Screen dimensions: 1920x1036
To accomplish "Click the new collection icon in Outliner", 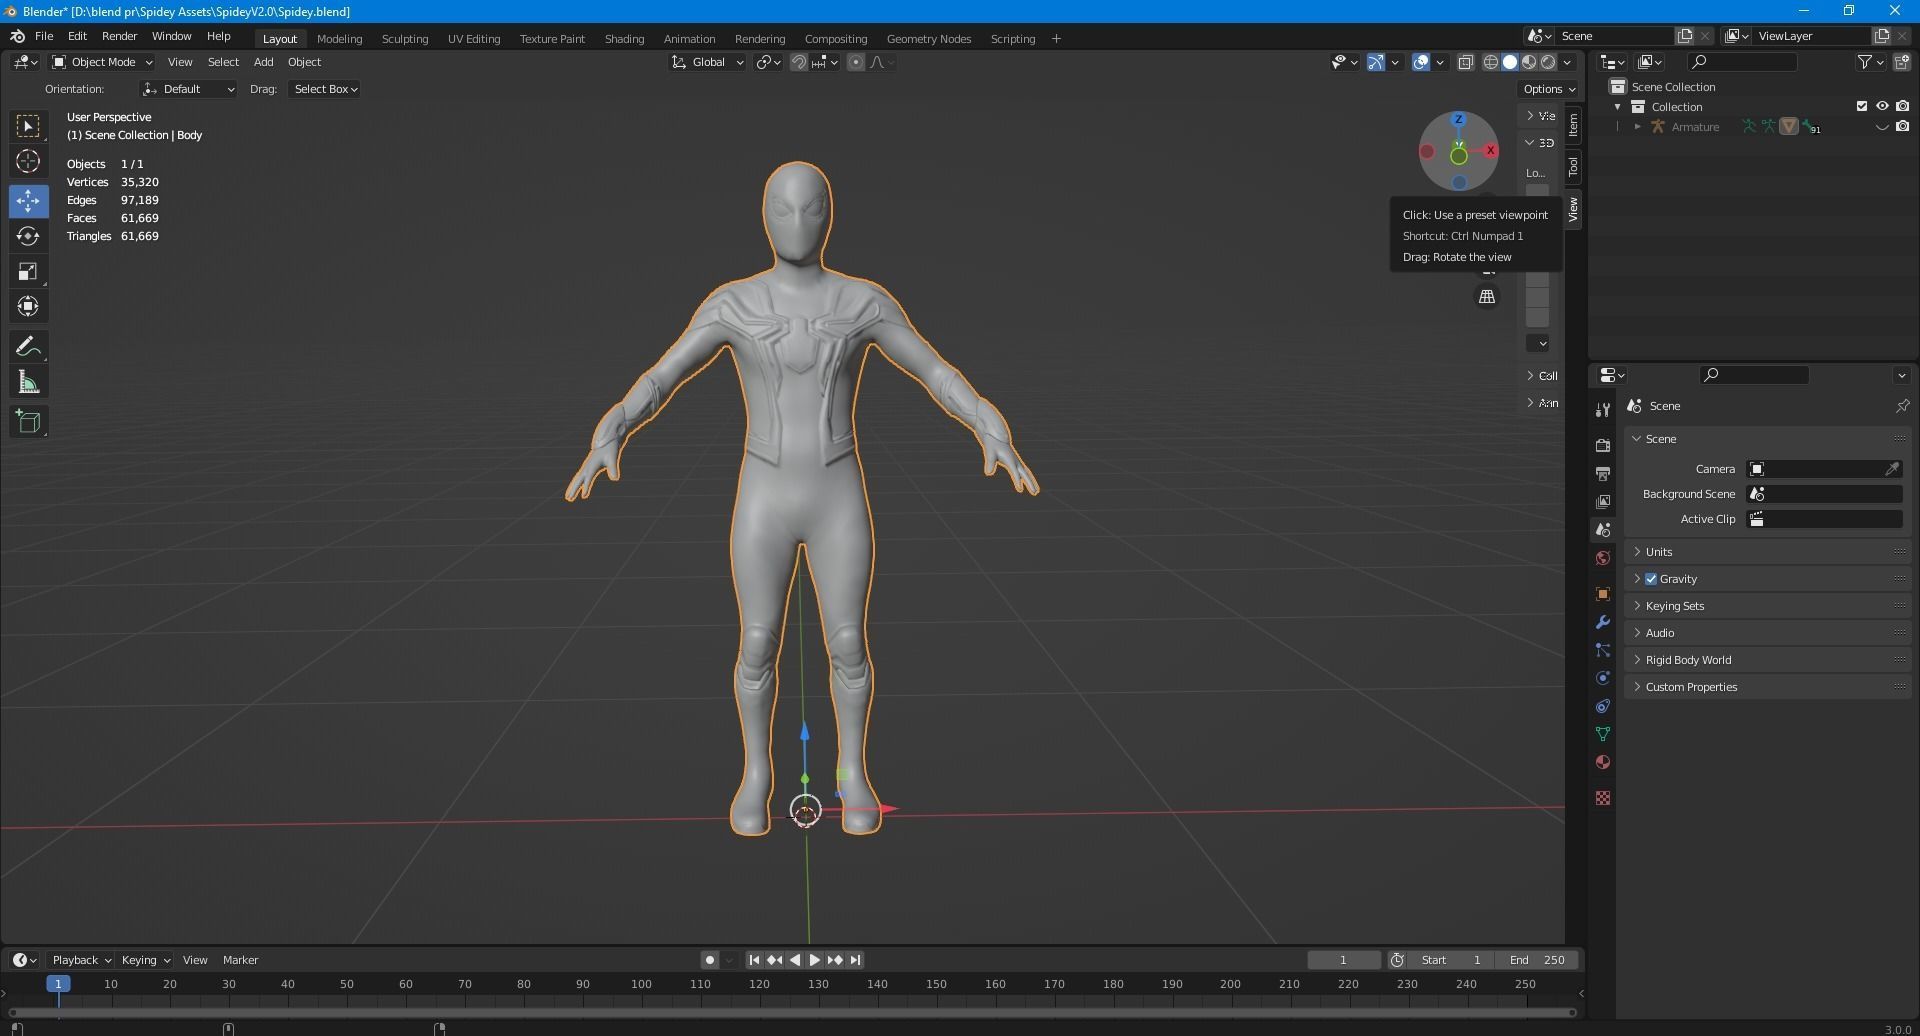I will [x=1902, y=62].
